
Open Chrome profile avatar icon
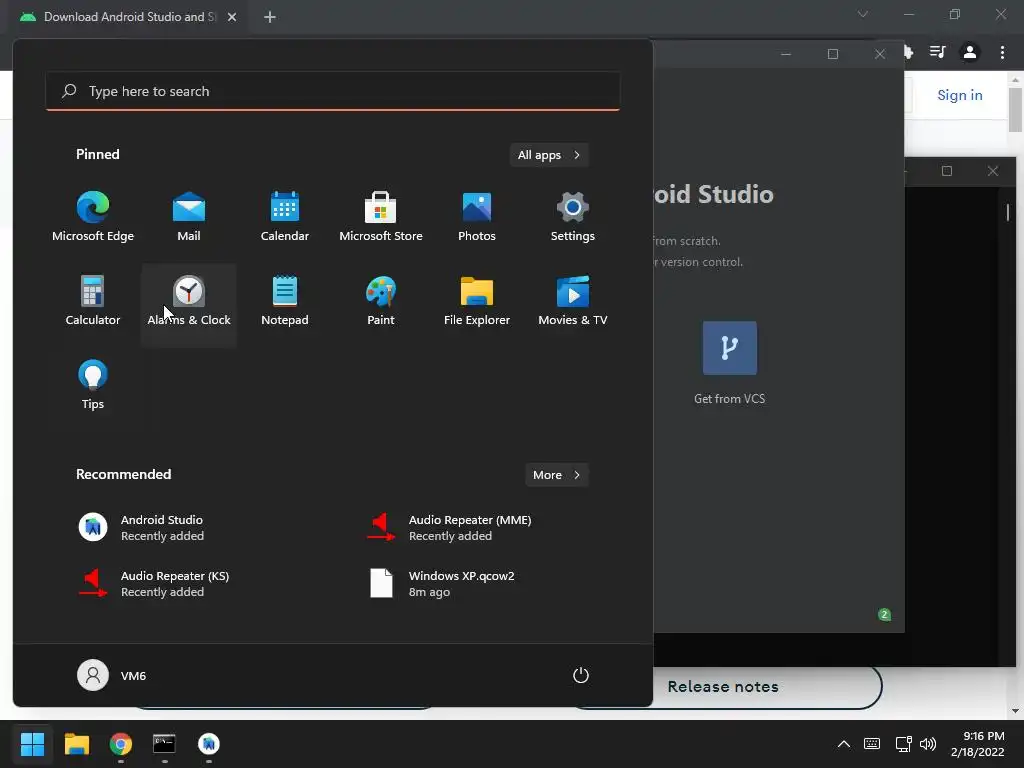pyautogui.click(x=970, y=52)
